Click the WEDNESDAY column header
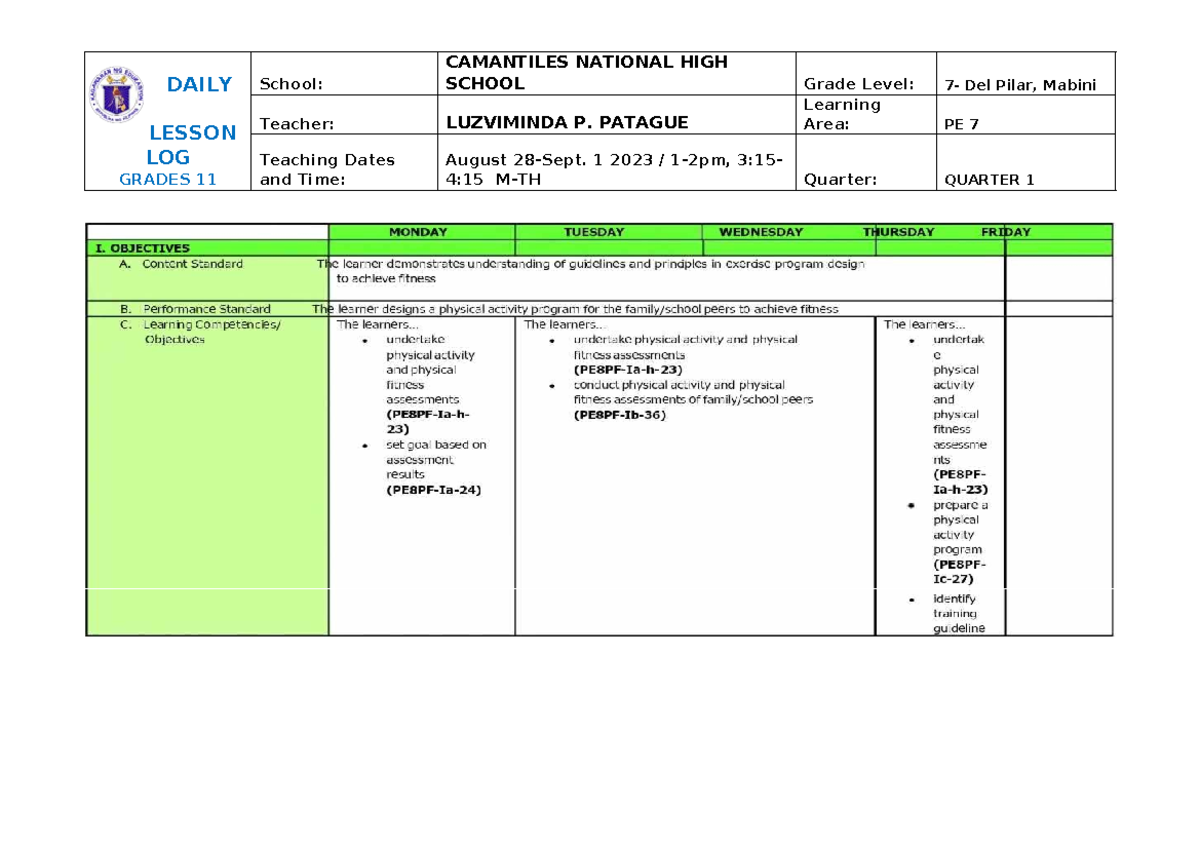 click(x=761, y=232)
